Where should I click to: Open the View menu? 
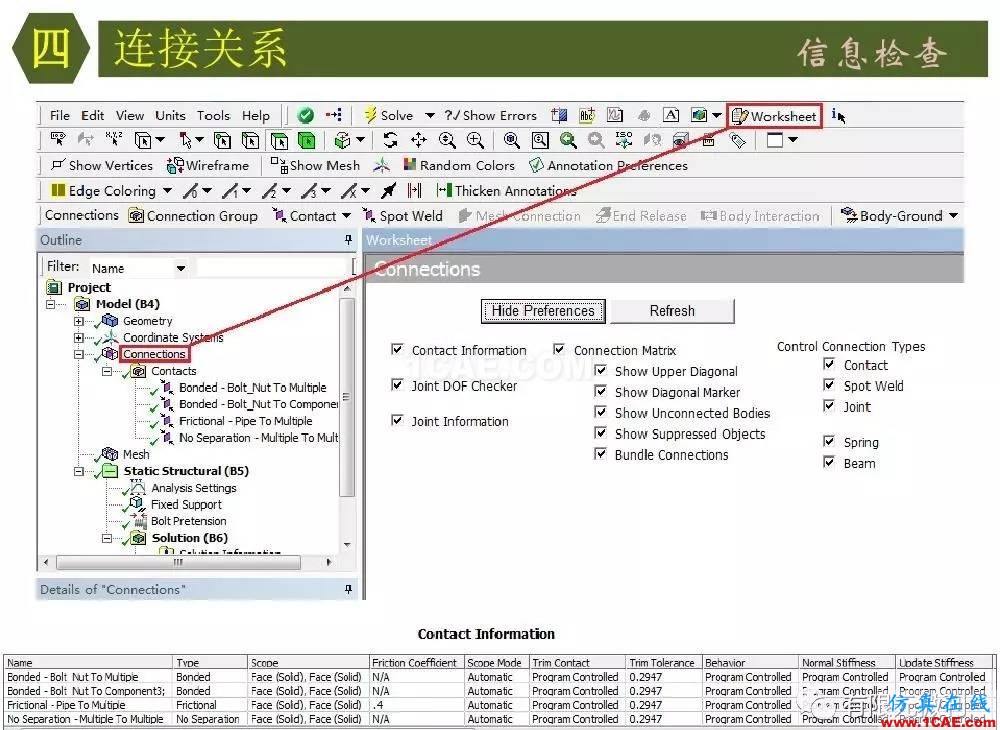(x=129, y=115)
